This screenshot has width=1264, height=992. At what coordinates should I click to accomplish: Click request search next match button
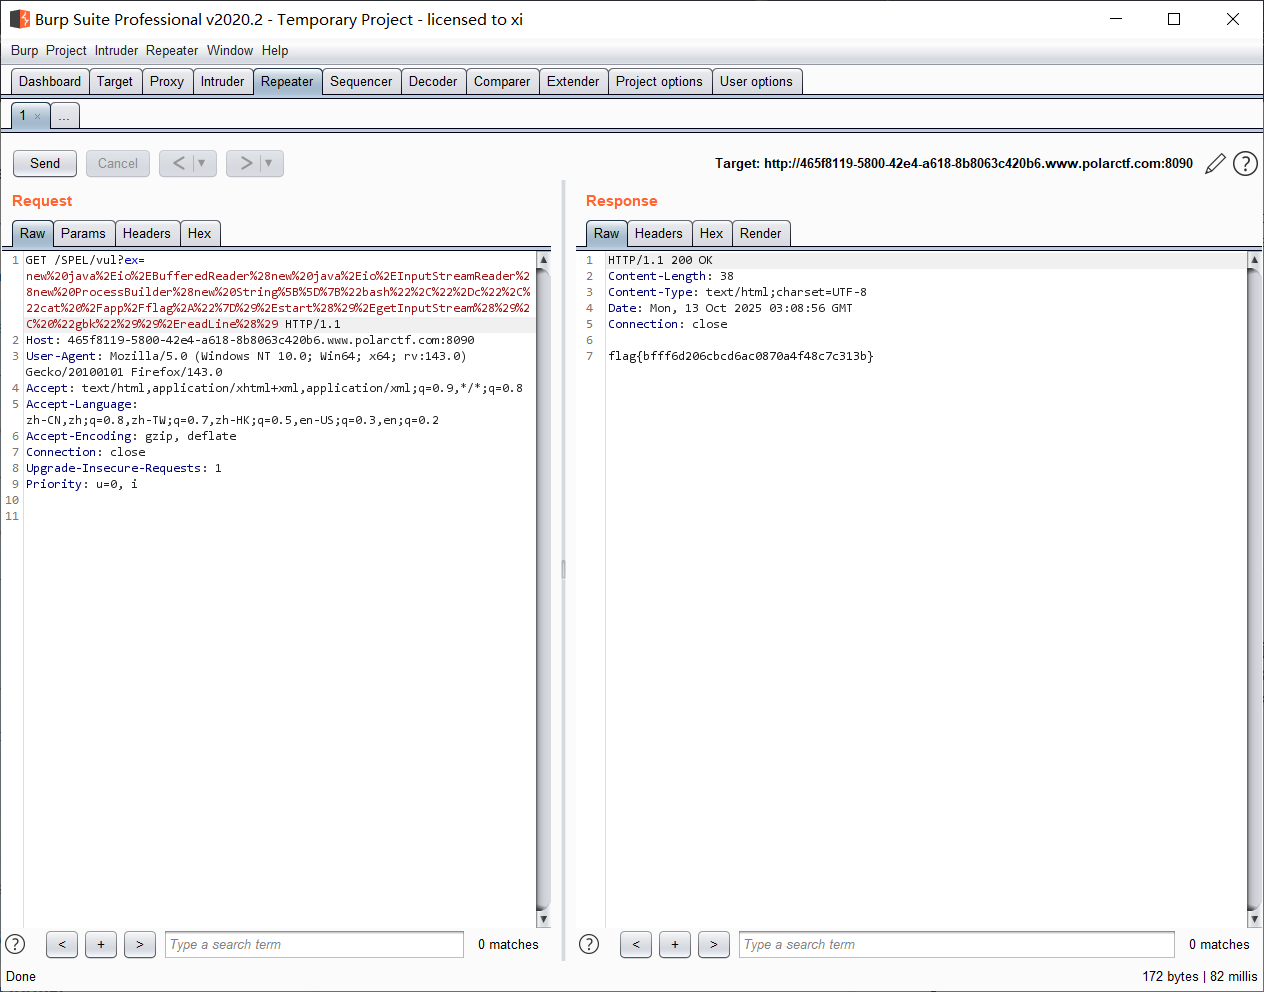(140, 944)
